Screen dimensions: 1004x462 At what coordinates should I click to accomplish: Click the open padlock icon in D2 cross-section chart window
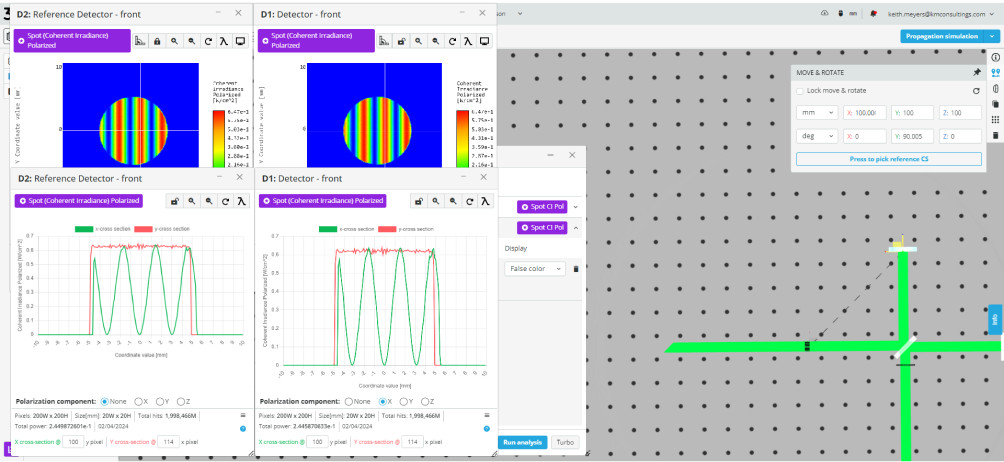(x=174, y=201)
